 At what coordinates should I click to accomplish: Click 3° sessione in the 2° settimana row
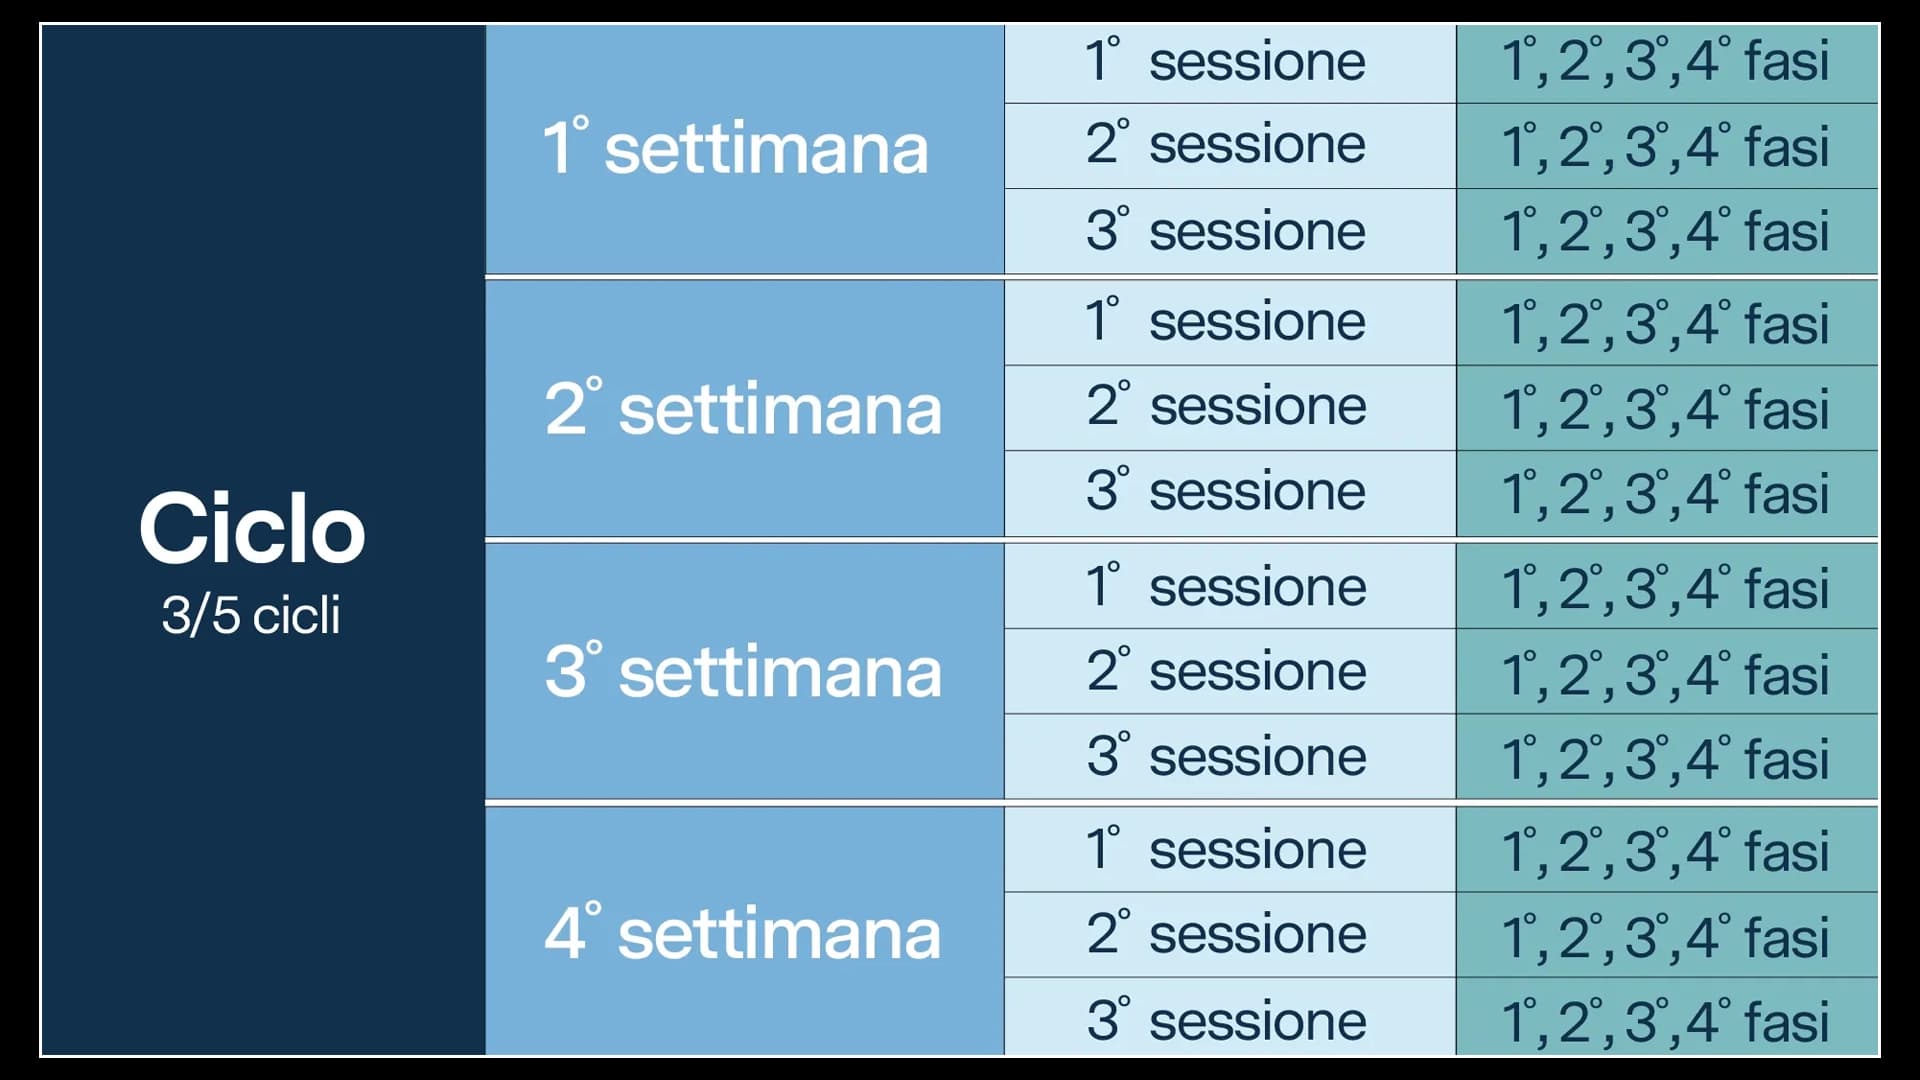click(1227, 492)
